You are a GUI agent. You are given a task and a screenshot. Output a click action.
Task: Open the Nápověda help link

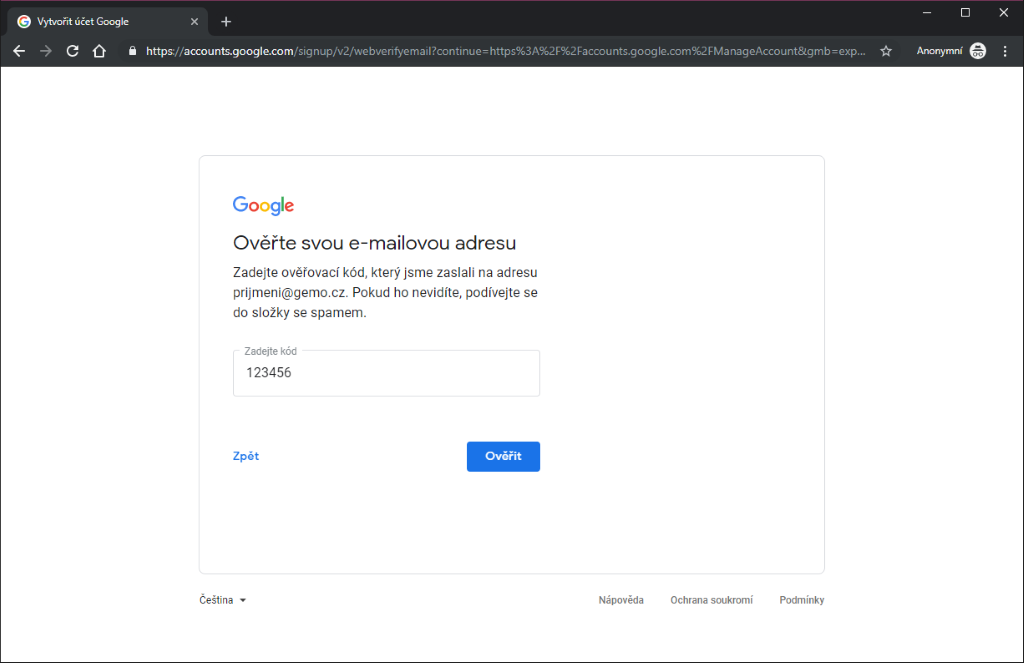click(x=621, y=600)
